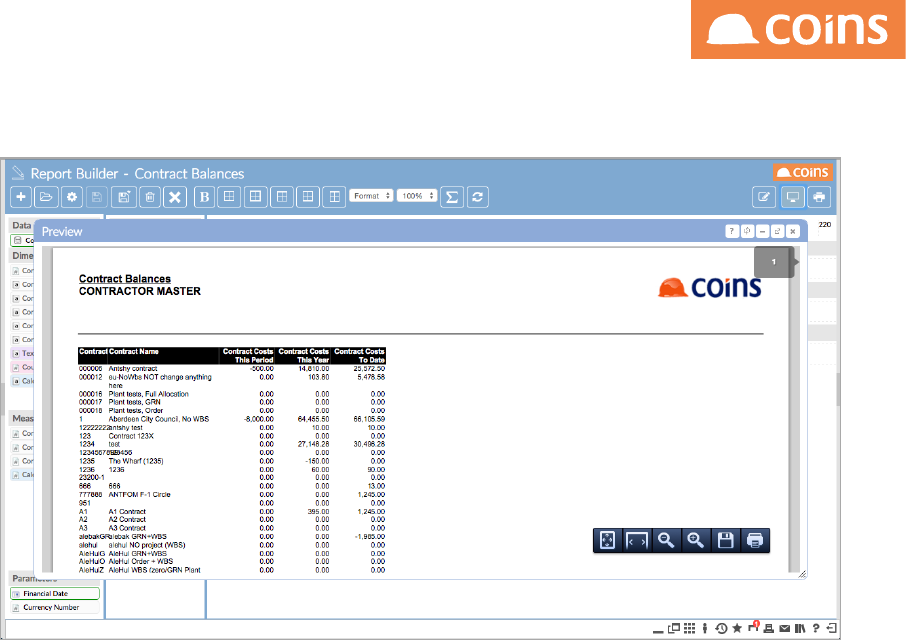The image size is (906, 640).
Task: Click Fit width icon in preview toolbar
Action: click(637, 541)
